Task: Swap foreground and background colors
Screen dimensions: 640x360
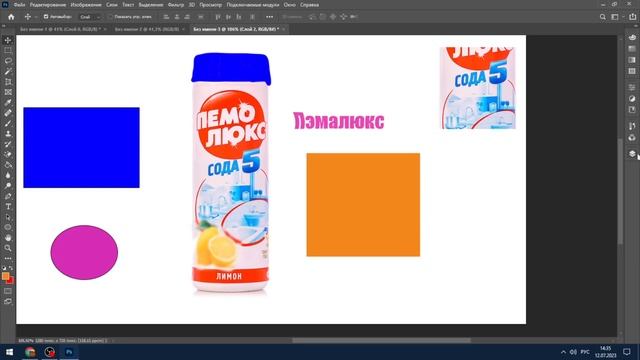Action: pos(11,268)
